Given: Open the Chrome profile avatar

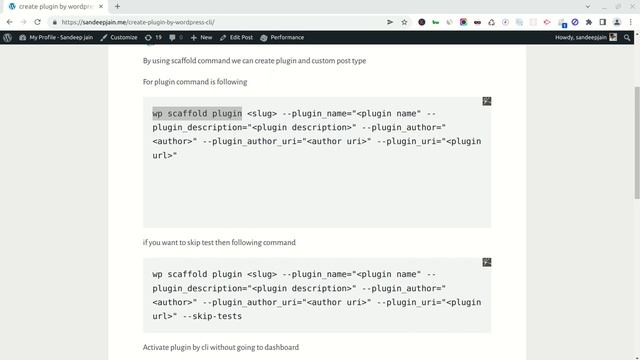Looking at the screenshot, I should click(x=617, y=22).
